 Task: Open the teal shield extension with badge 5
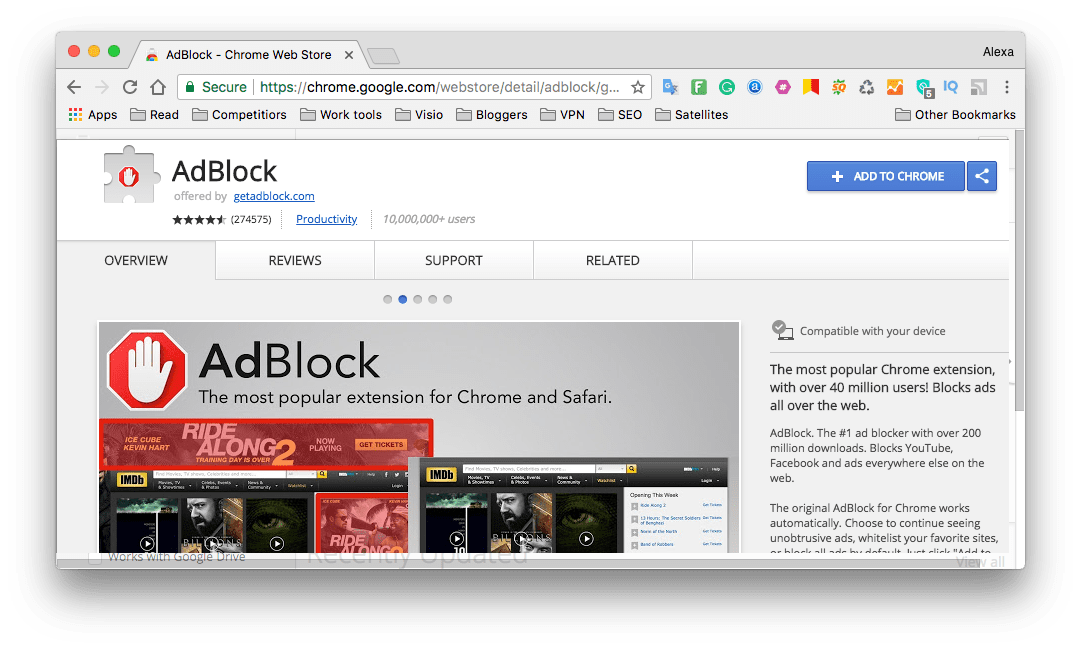pos(924,88)
